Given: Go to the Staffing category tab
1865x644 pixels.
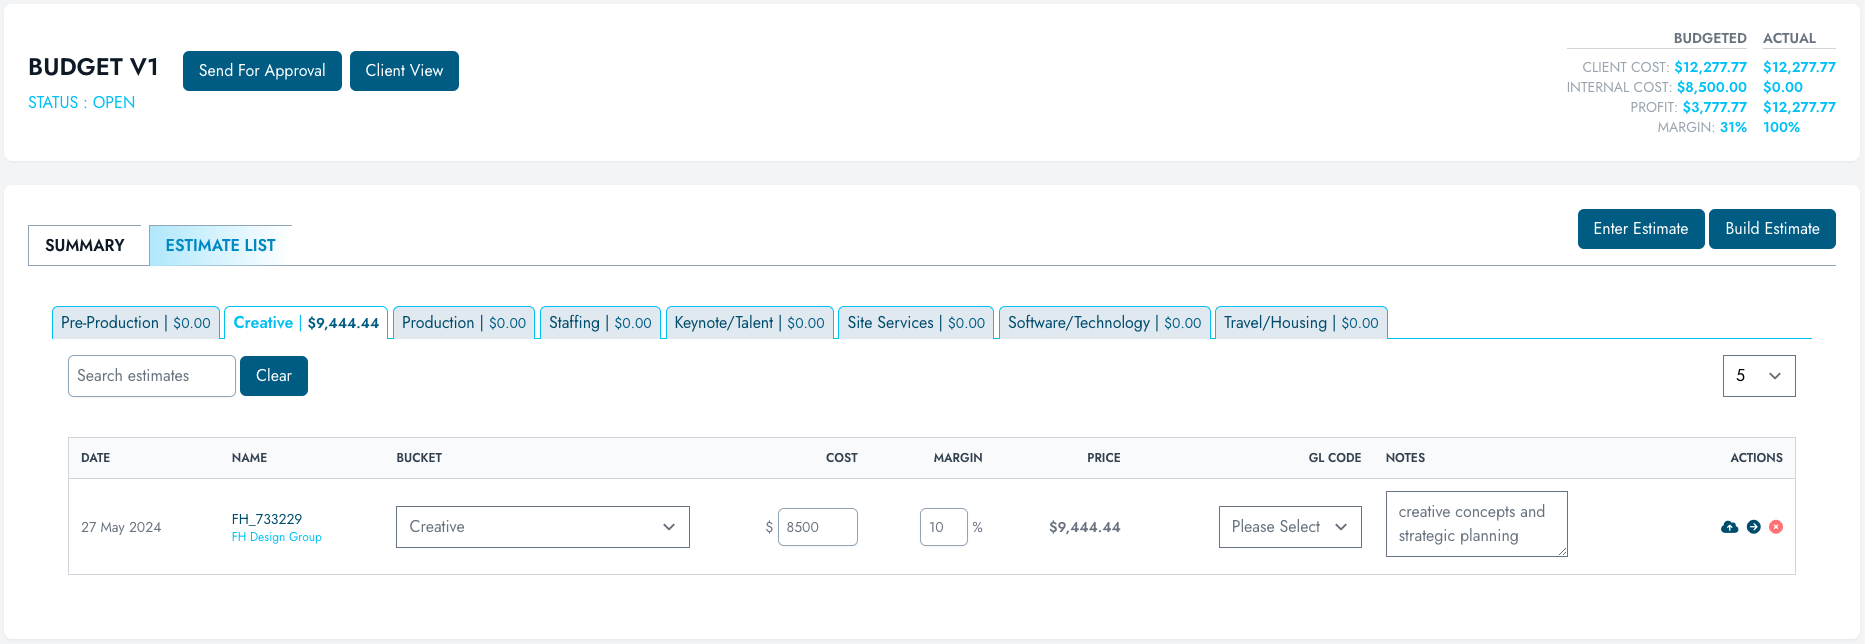Looking at the screenshot, I should point(600,323).
